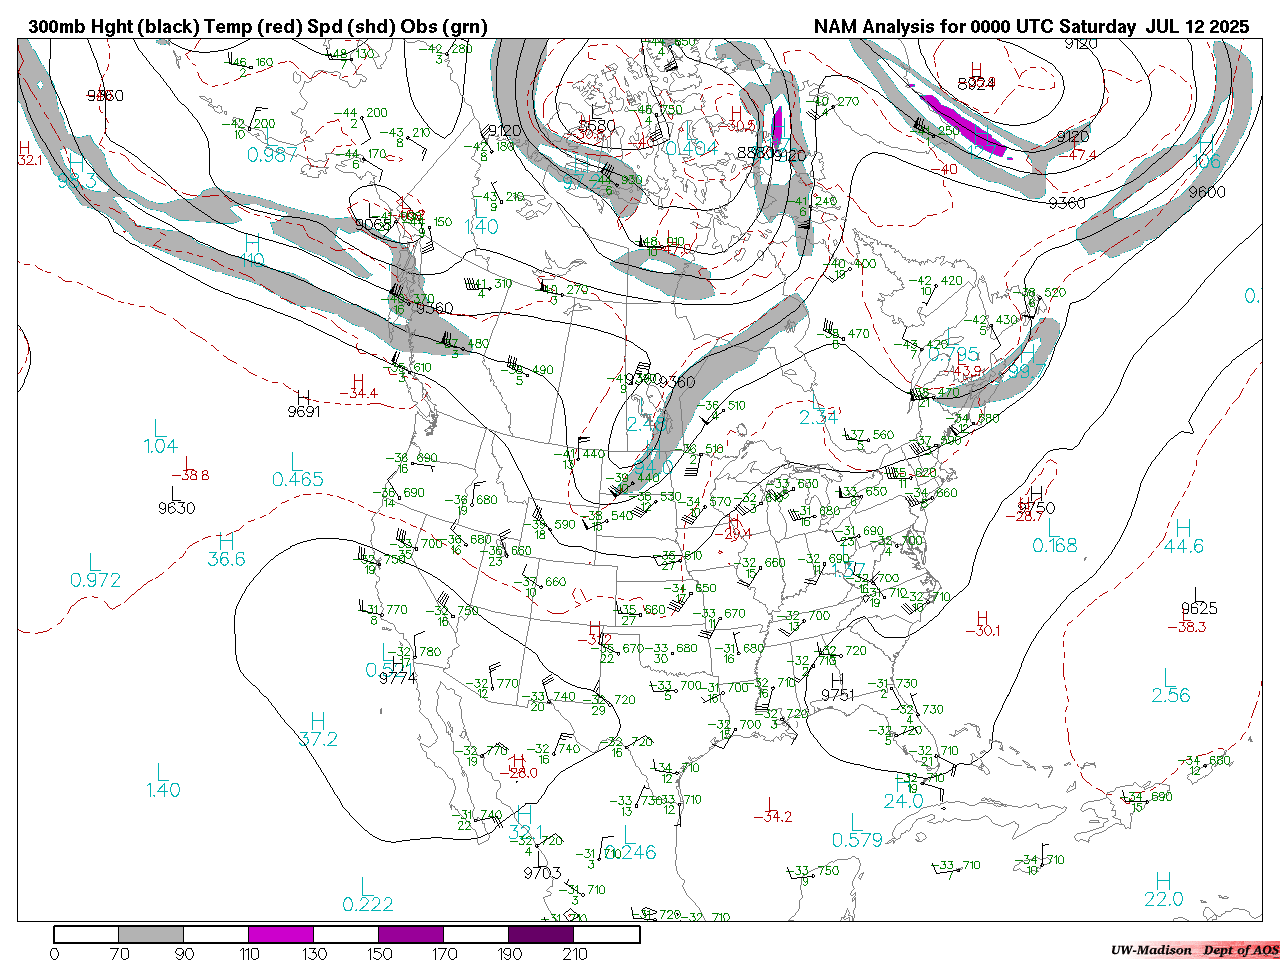Click the cyan H marker labeled 37.2
The width and height of the screenshot is (1280, 960).
318,721
